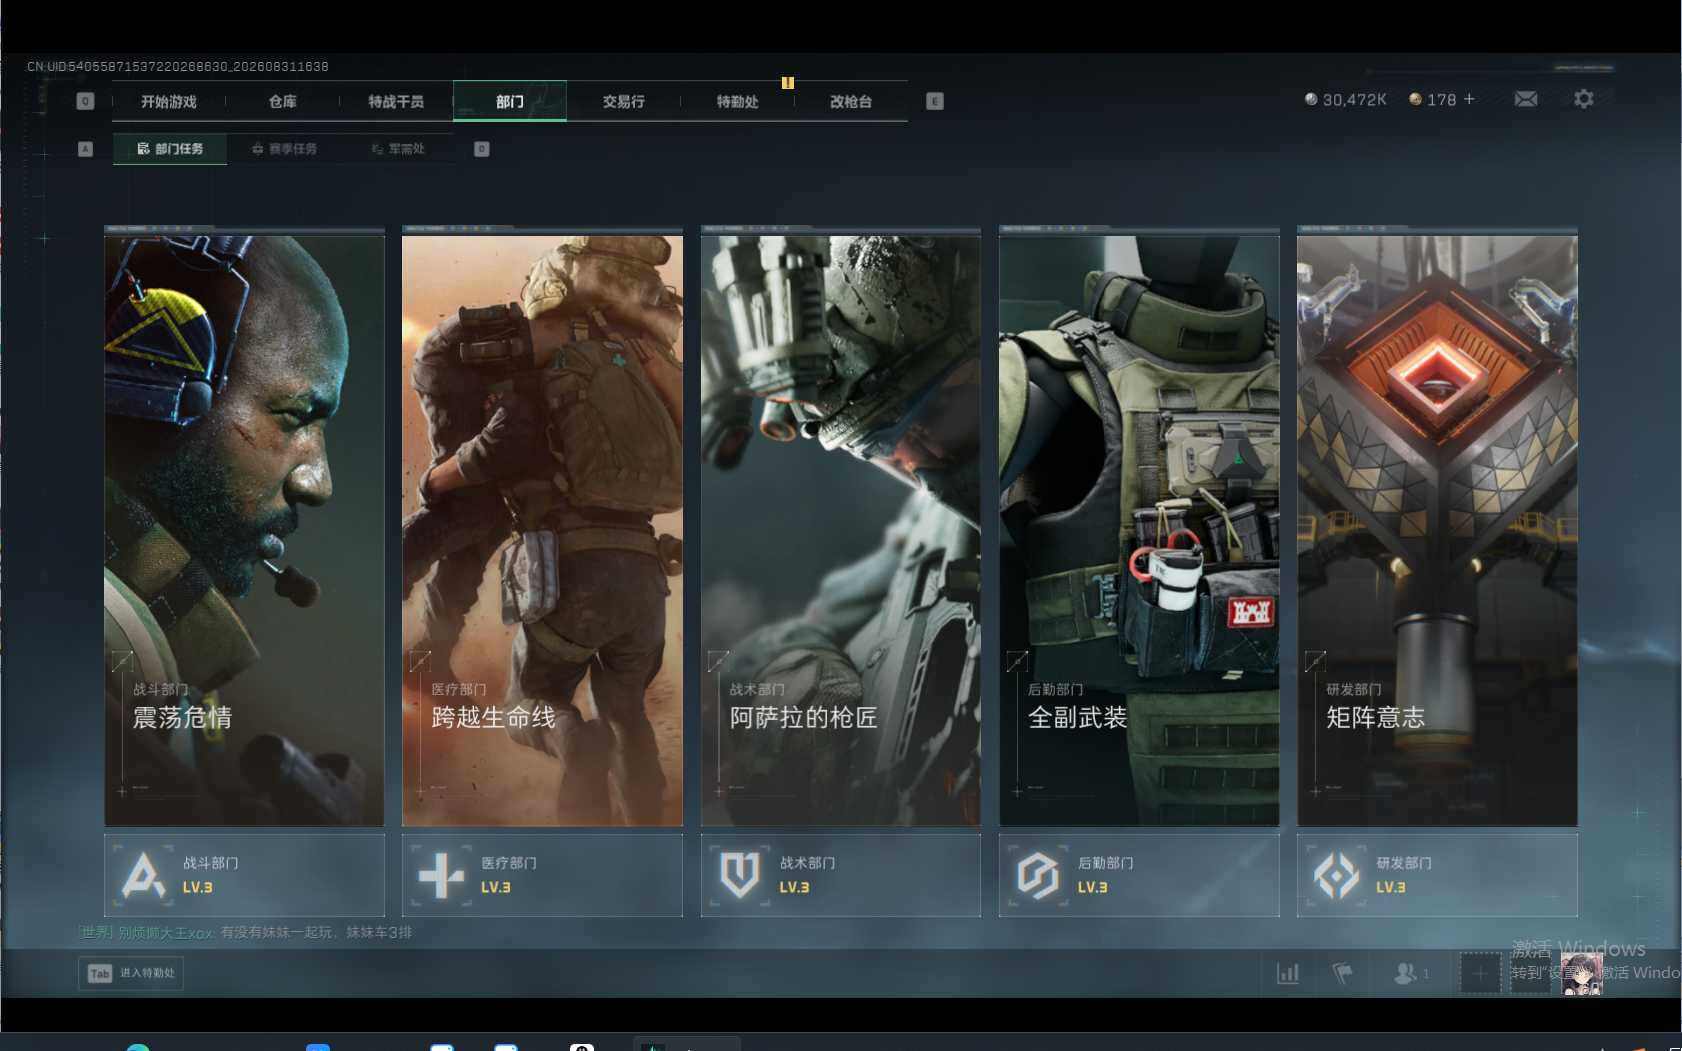Click the 战斗部门 "A" emblem icon
This screenshot has width=1682, height=1051.
coord(143,875)
